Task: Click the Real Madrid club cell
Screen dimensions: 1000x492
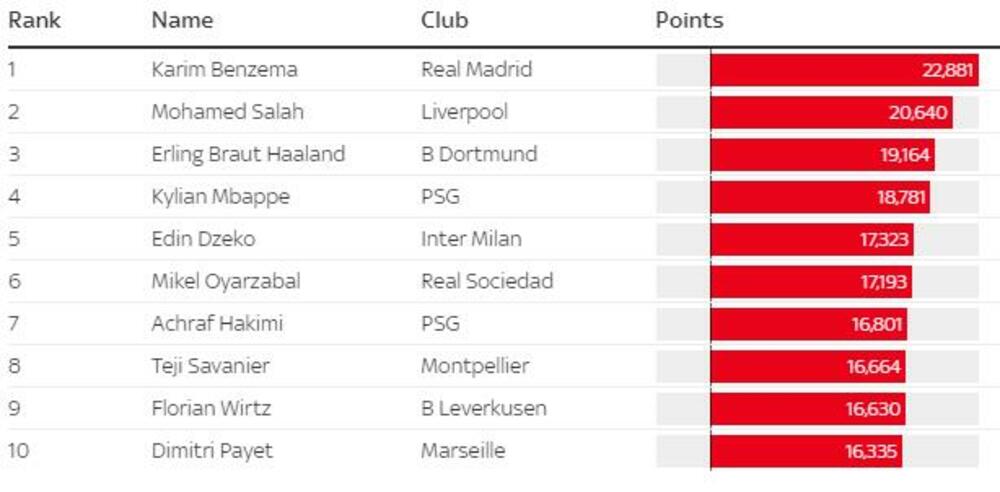Action: point(476,70)
